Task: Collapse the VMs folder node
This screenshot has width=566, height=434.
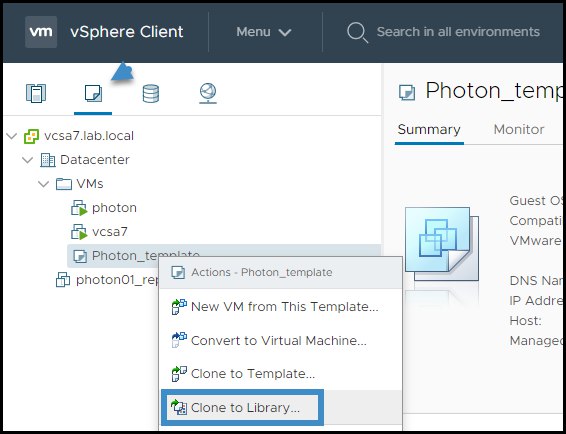Action: click(x=44, y=184)
